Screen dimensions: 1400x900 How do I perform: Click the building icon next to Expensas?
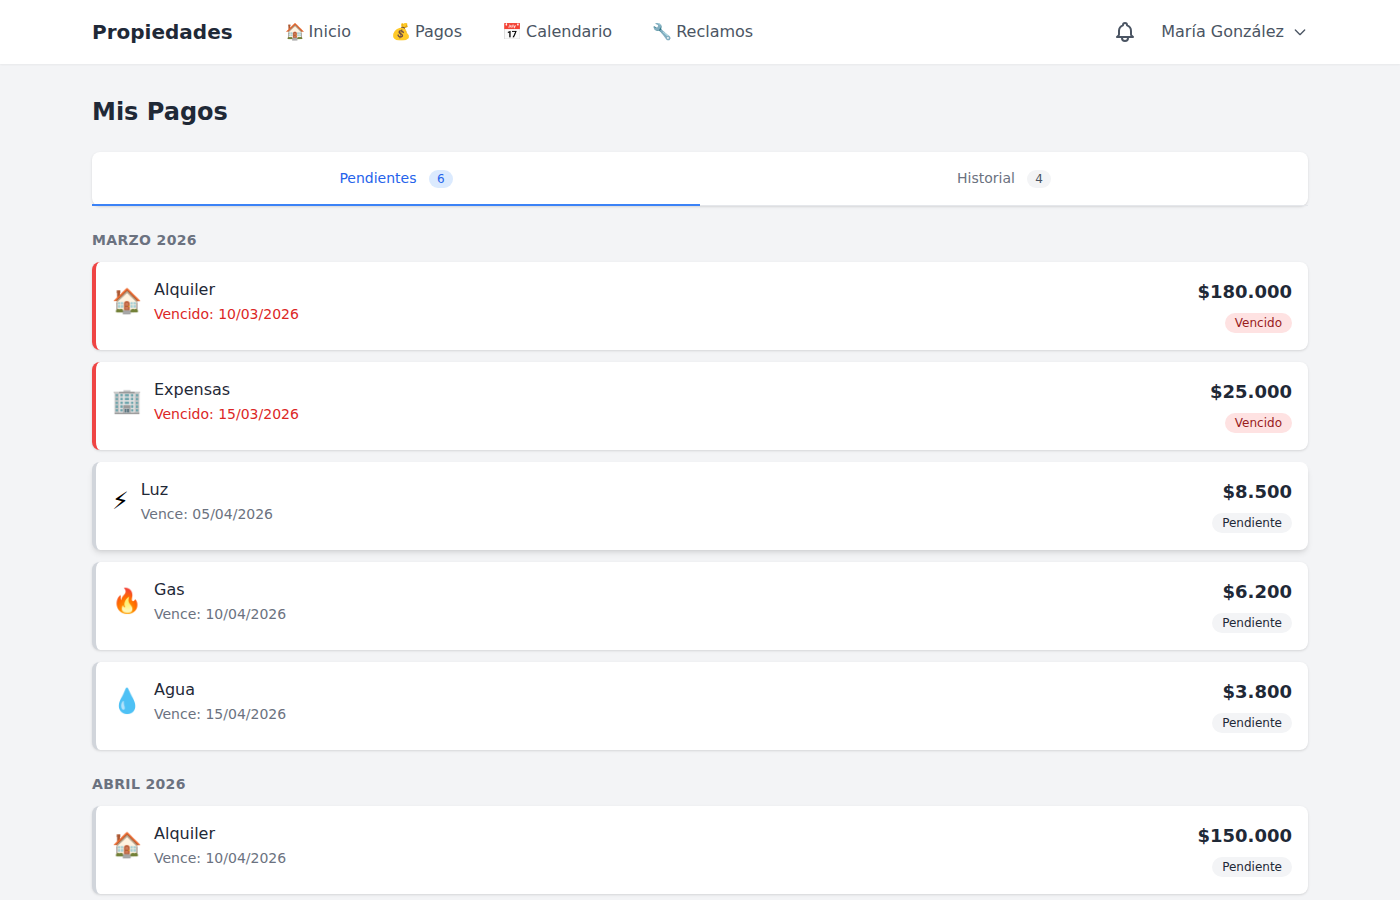(x=127, y=401)
